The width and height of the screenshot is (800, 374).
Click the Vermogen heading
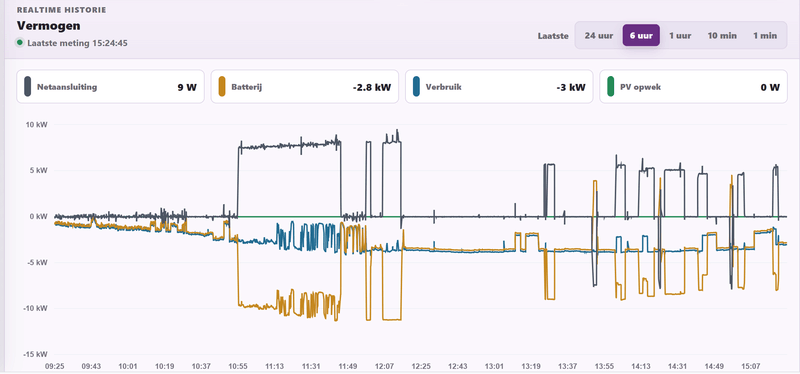pyautogui.click(x=48, y=26)
